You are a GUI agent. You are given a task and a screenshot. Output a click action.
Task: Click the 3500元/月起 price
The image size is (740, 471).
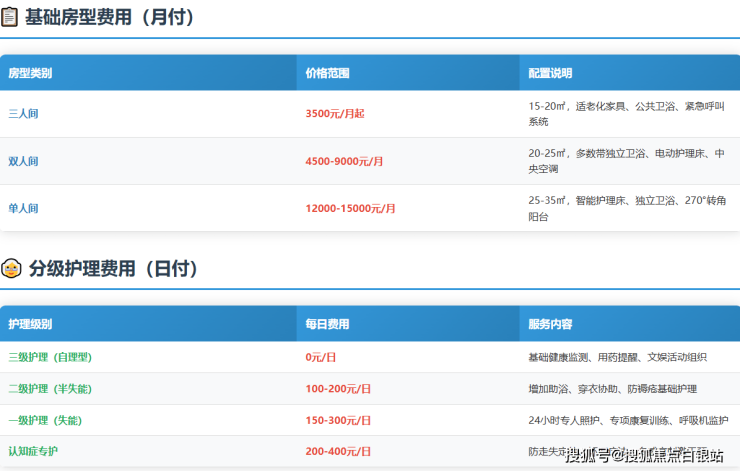point(335,114)
